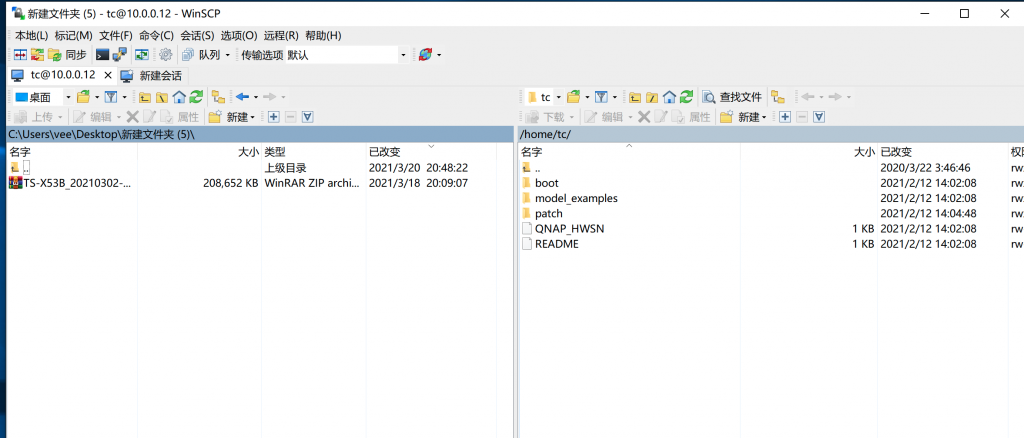The height and width of the screenshot is (438, 1024).
Task: Click the remote panel open directory folder icon
Action: click(x=573, y=97)
